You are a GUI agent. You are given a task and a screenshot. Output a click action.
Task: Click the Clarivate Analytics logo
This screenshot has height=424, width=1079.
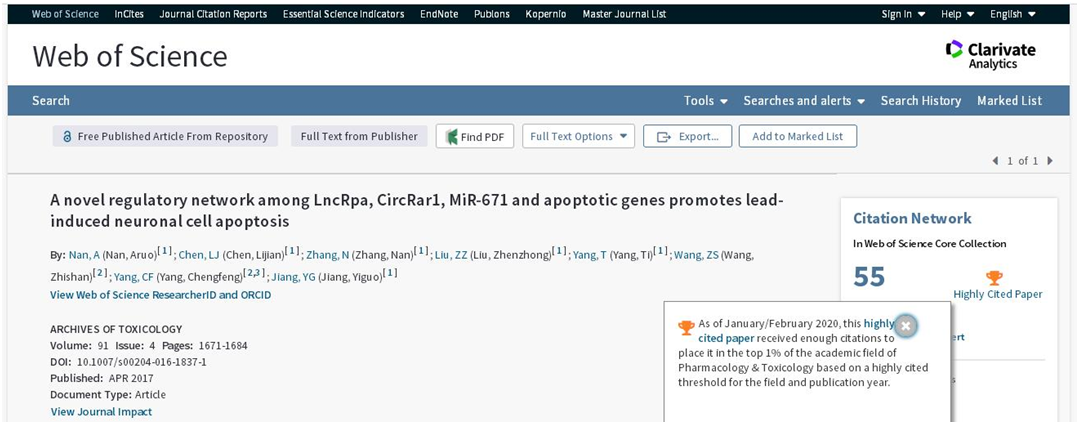point(990,55)
